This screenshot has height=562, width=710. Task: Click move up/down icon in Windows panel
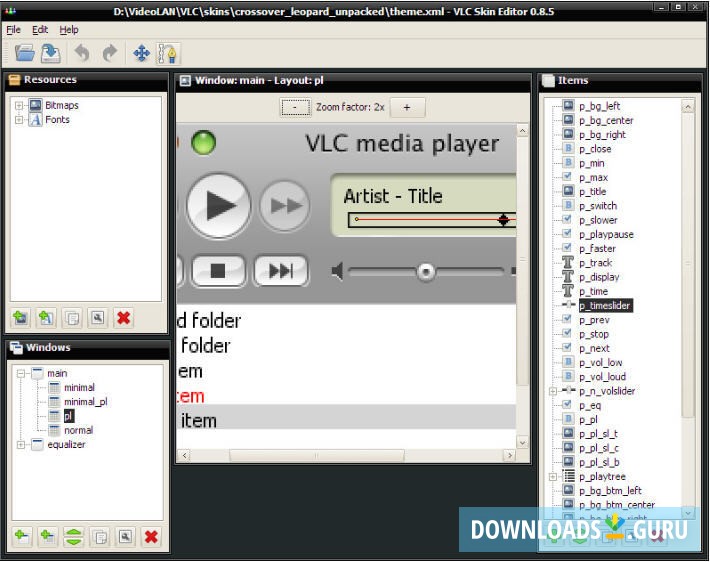click(x=74, y=537)
